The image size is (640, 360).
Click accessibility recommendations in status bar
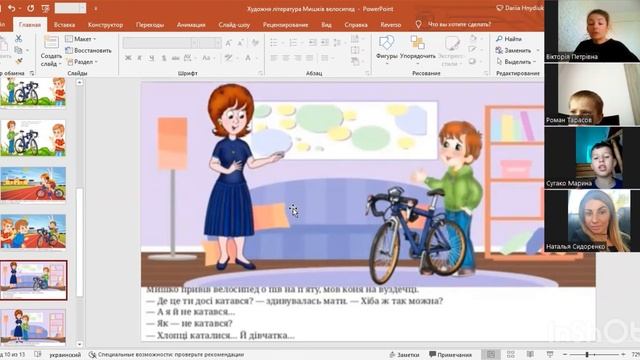(x=167, y=355)
